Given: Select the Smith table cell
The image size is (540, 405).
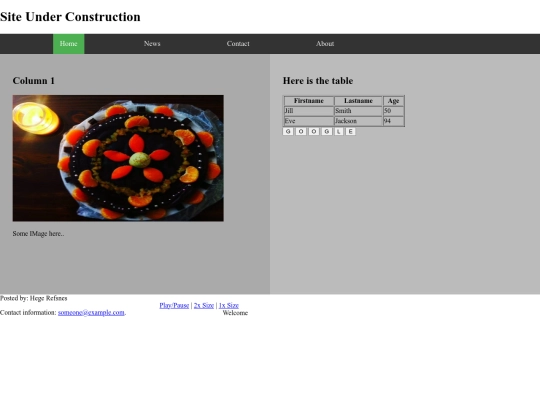Looking at the screenshot, I should tap(358, 111).
